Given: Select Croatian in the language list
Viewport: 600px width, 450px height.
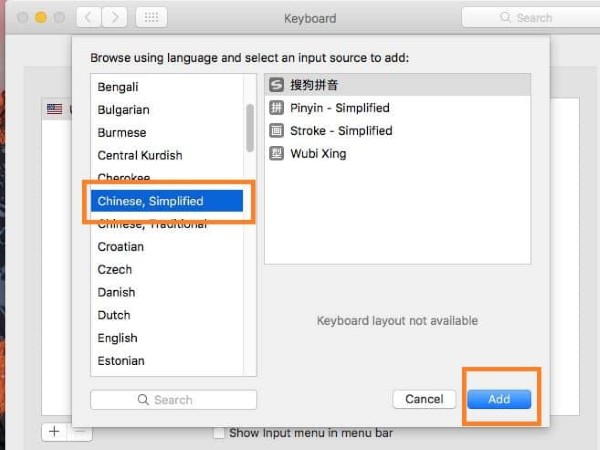Looking at the screenshot, I should [x=120, y=246].
